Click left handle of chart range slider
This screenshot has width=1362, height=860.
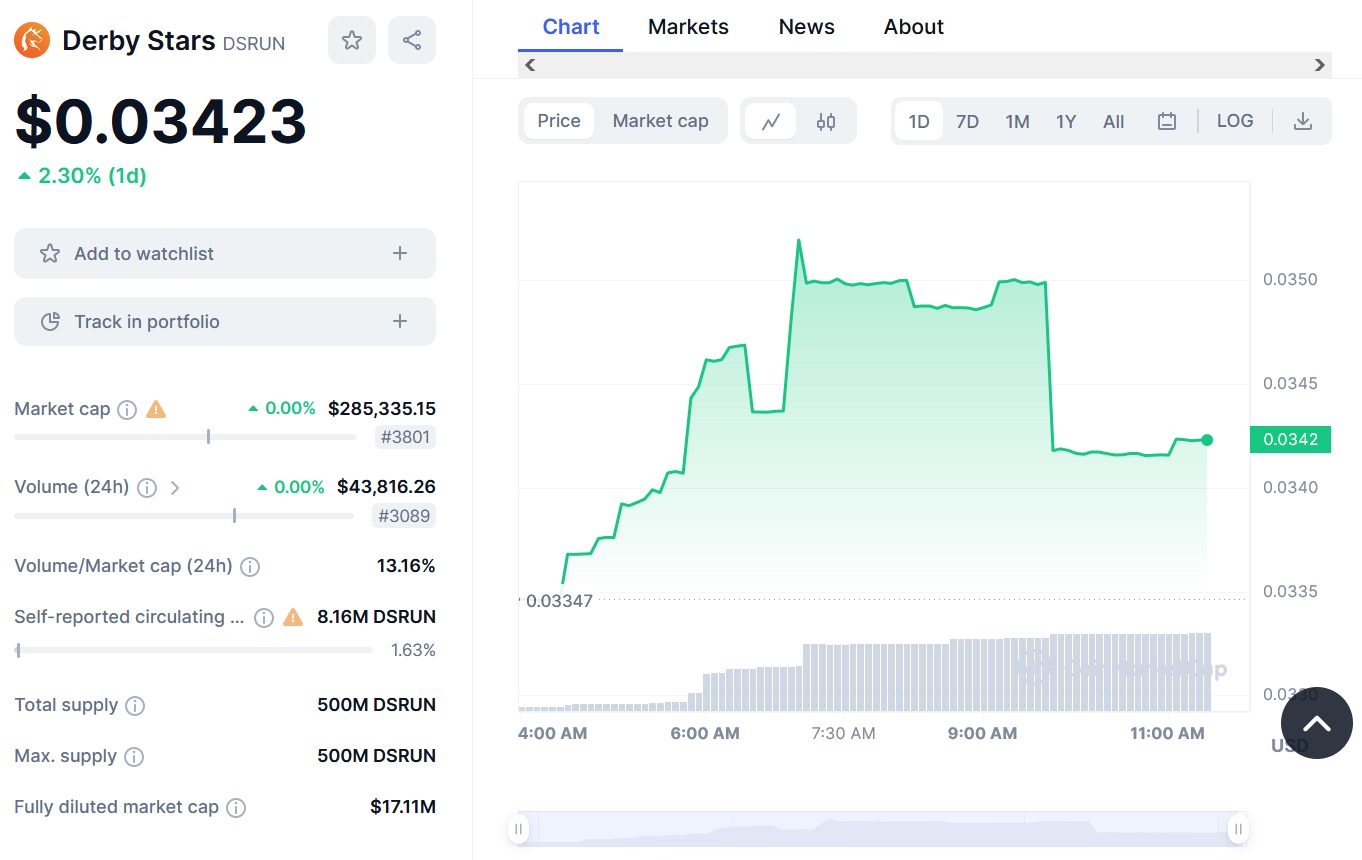click(x=518, y=828)
